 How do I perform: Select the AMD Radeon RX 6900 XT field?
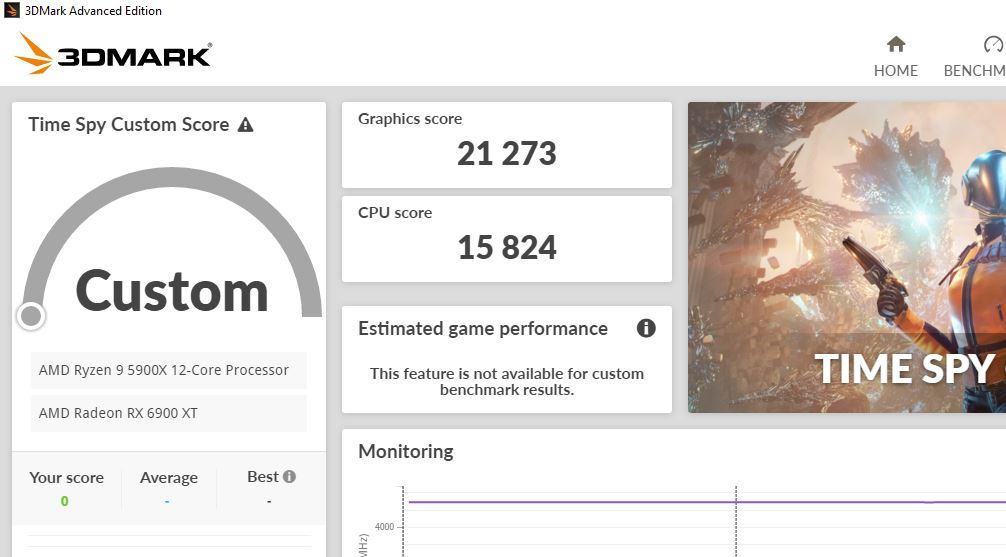(168, 413)
